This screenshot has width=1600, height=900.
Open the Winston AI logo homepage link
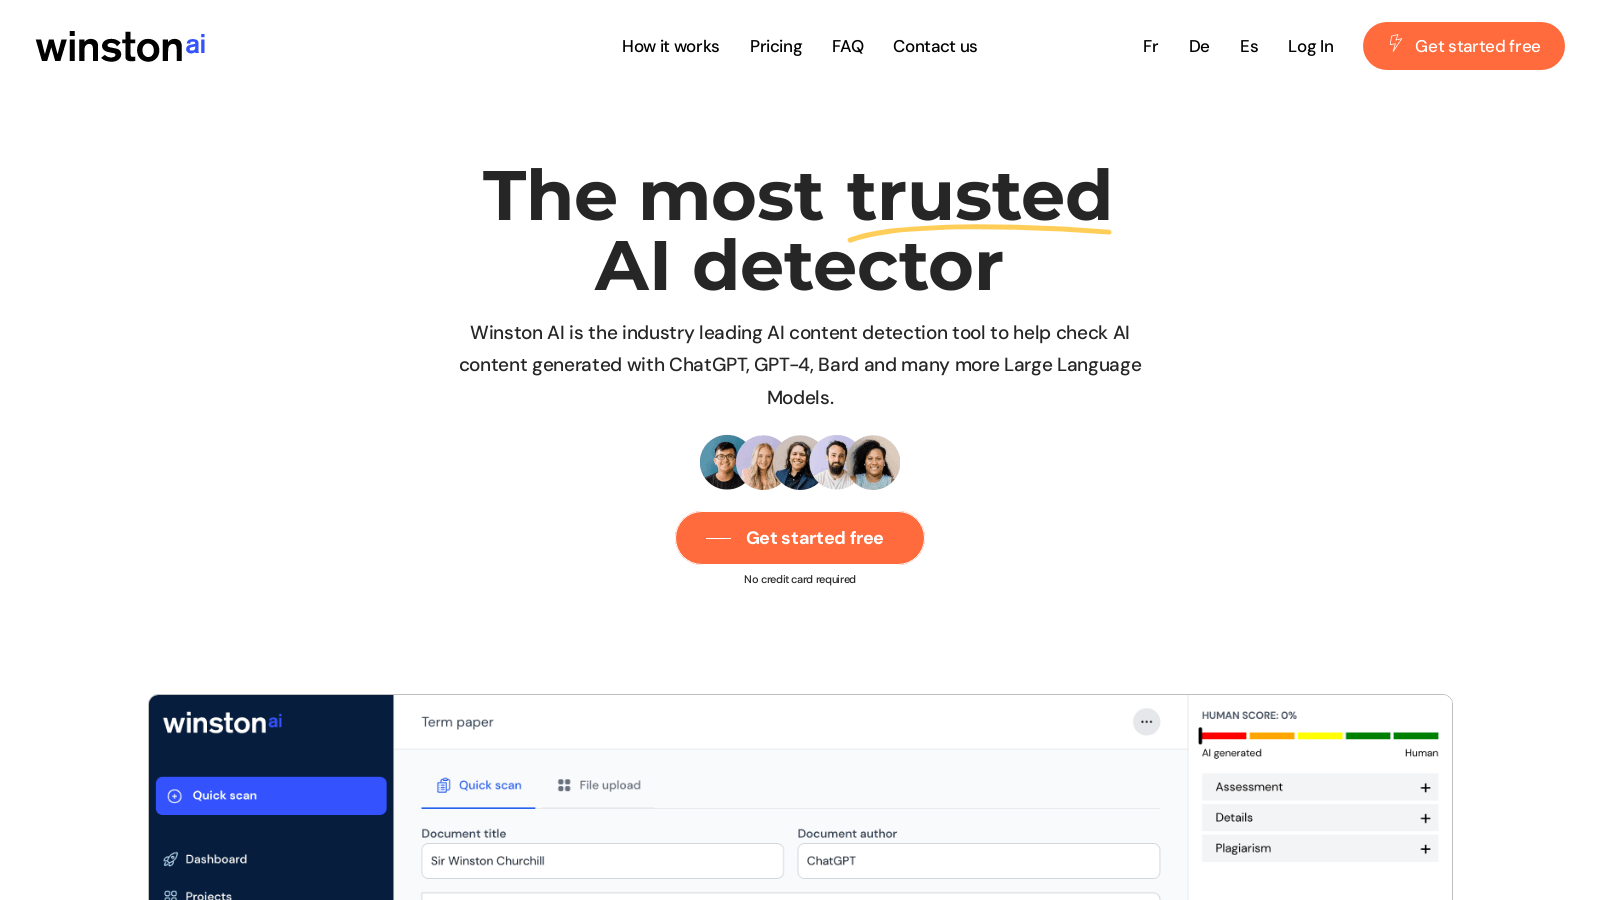click(121, 46)
